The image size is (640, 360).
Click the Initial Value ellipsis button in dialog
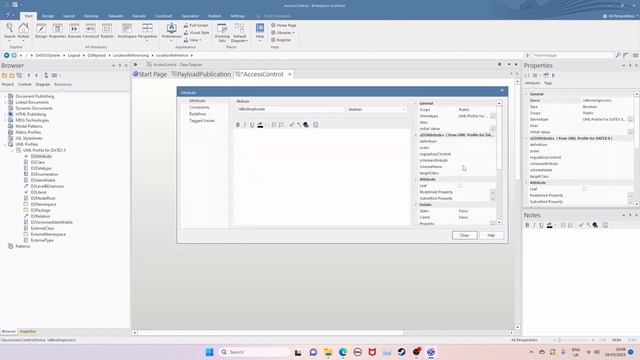493,129
